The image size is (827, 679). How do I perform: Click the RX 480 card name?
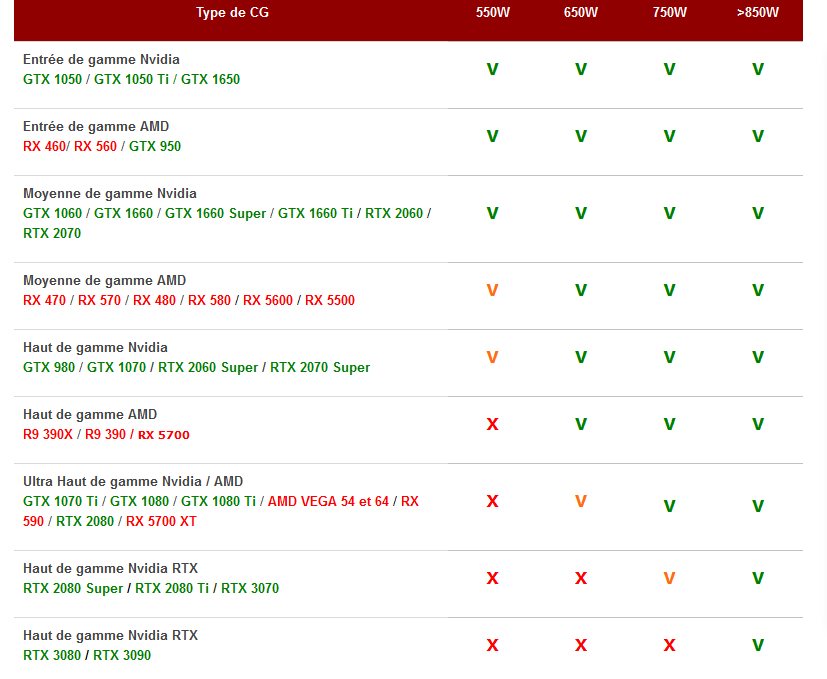point(154,301)
